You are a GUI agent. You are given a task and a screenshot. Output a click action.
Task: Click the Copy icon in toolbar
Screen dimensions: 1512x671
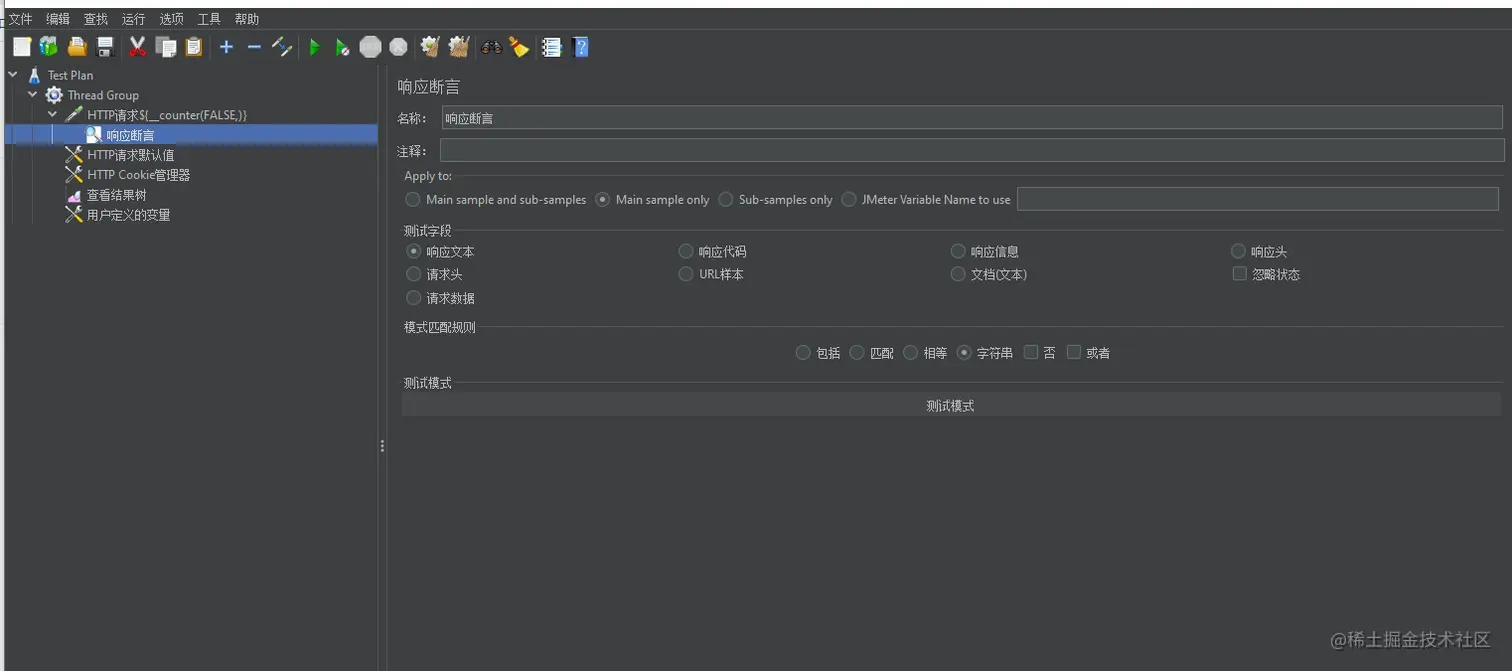pyautogui.click(x=166, y=47)
